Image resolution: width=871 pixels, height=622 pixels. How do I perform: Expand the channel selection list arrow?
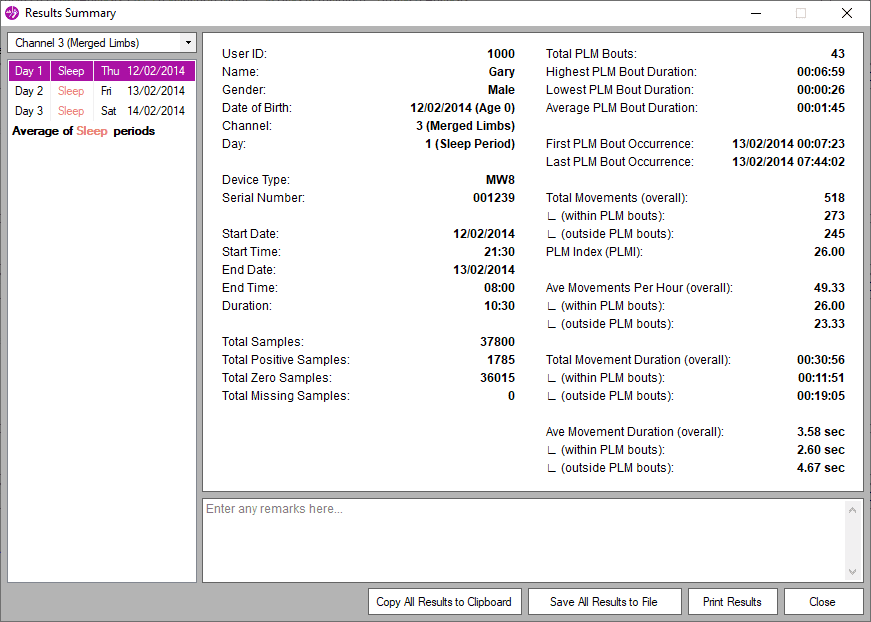pyautogui.click(x=187, y=42)
